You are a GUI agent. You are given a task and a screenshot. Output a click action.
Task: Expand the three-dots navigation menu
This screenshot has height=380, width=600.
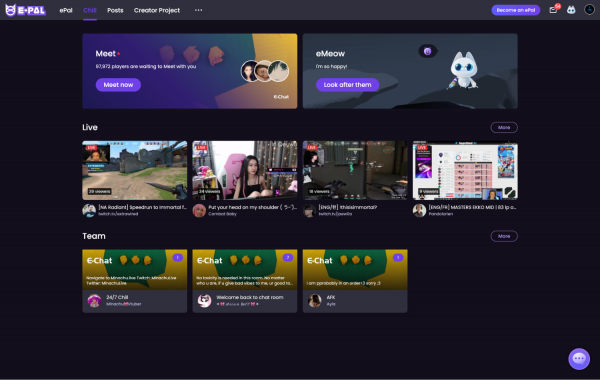pyautogui.click(x=198, y=10)
